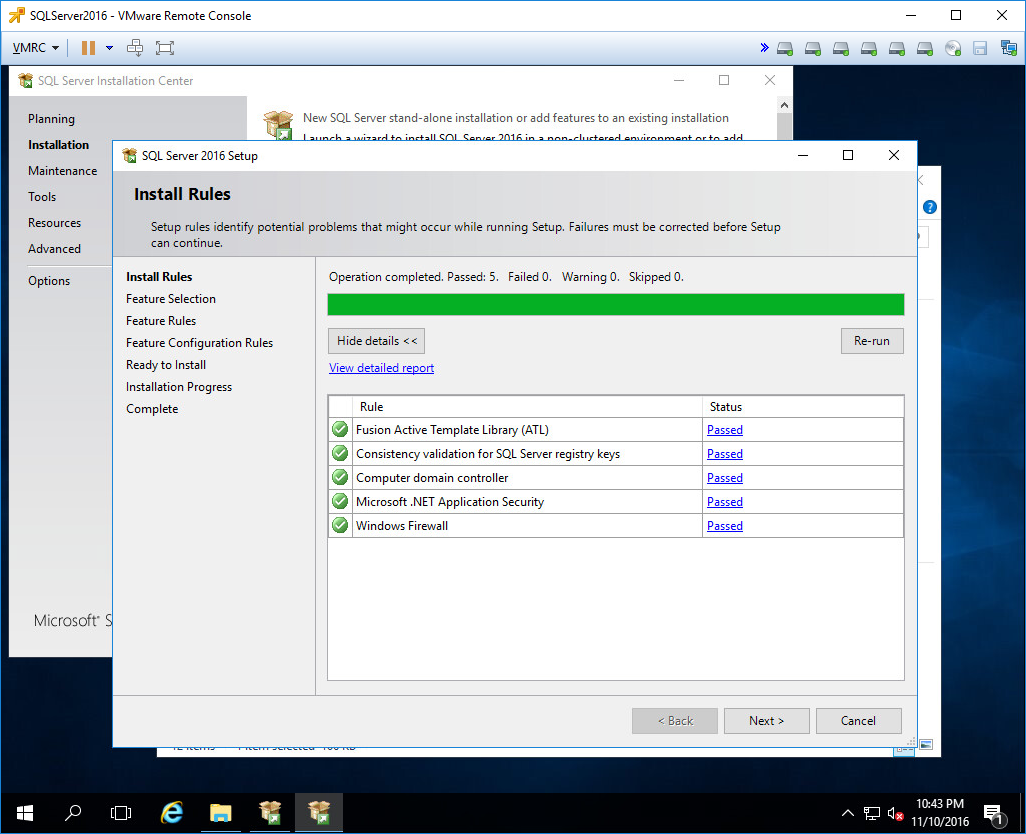Click green check icon for Windows Firewall
The width and height of the screenshot is (1026, 834).
point(340,525)
